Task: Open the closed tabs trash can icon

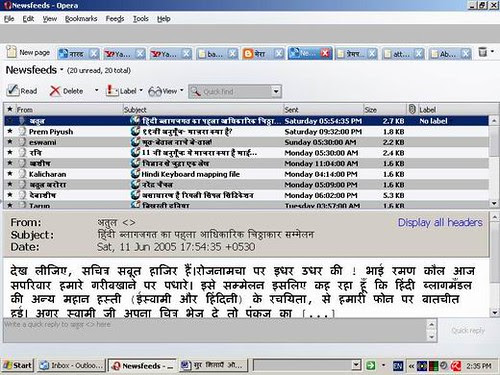Action: [x=482, y=52]
